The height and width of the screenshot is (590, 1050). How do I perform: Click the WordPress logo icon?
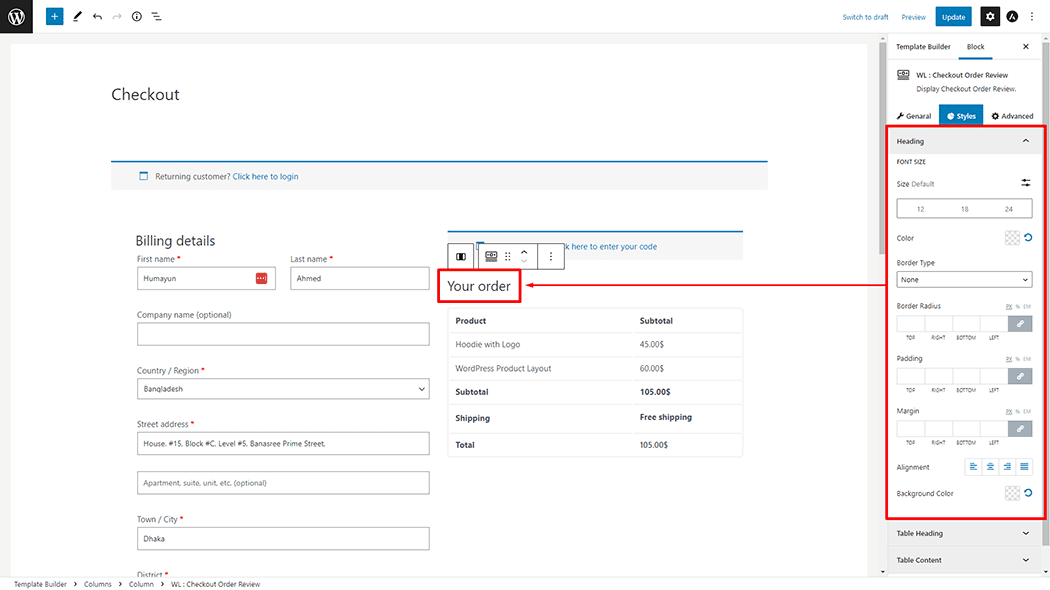pyautogui.click(x=16, y=16)
